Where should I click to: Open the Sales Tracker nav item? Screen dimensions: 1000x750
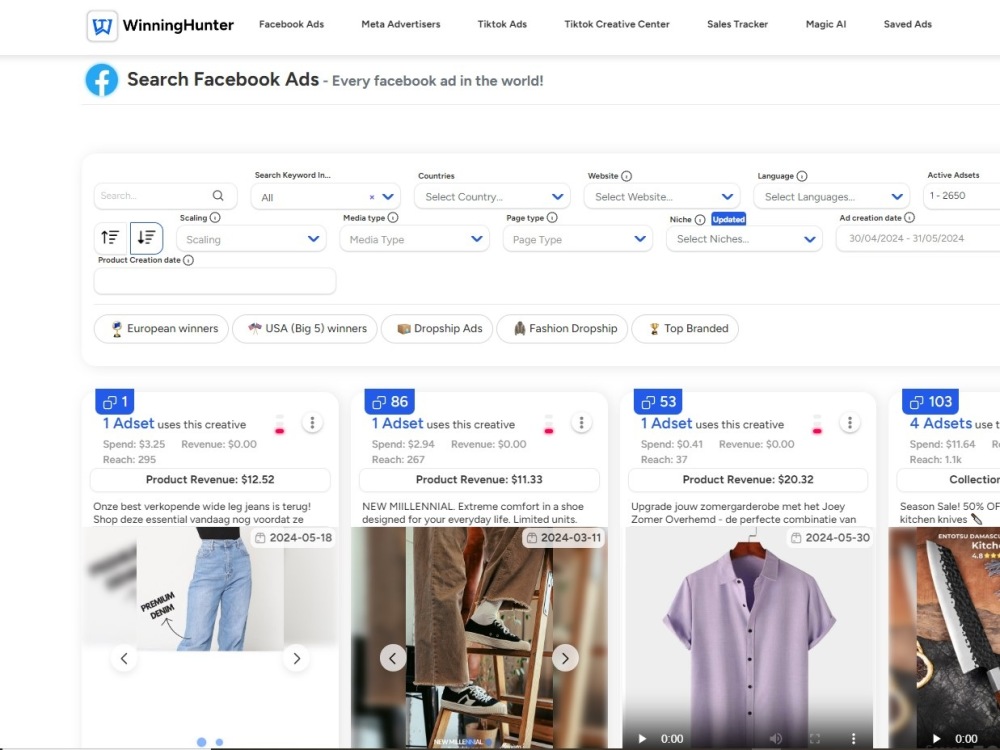[x=737, y=24]
